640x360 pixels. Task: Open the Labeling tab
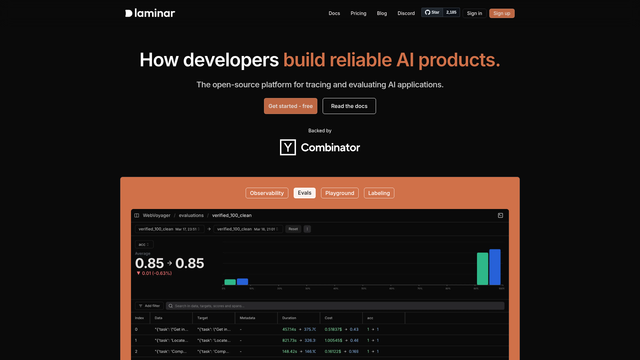(379, 193)
